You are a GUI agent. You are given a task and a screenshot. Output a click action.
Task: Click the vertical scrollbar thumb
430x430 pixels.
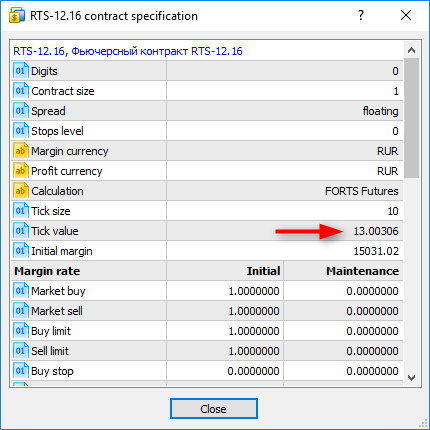(412, 118)
